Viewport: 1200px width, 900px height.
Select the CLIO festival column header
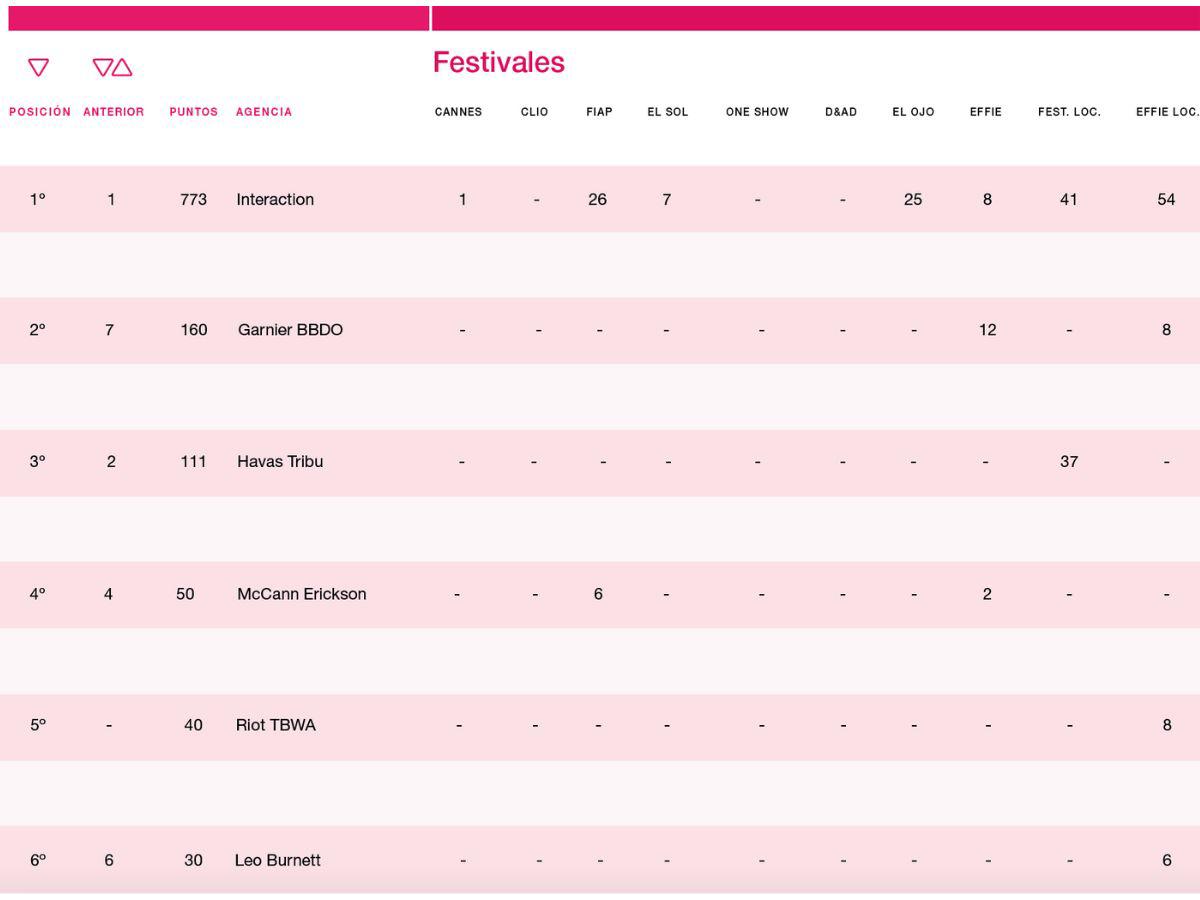coord(534,112)
